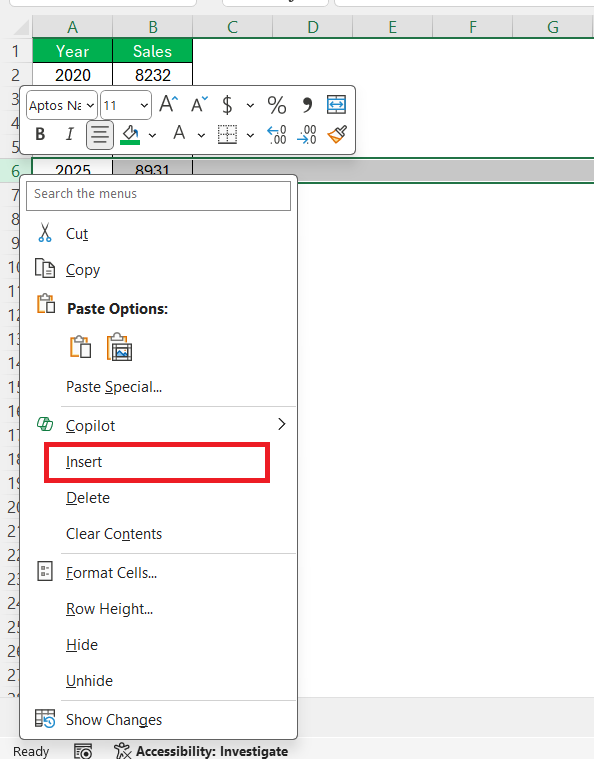Viewport: 594px width, 759px height.
Task: Select row 2 header
Action: click(16, 75)
